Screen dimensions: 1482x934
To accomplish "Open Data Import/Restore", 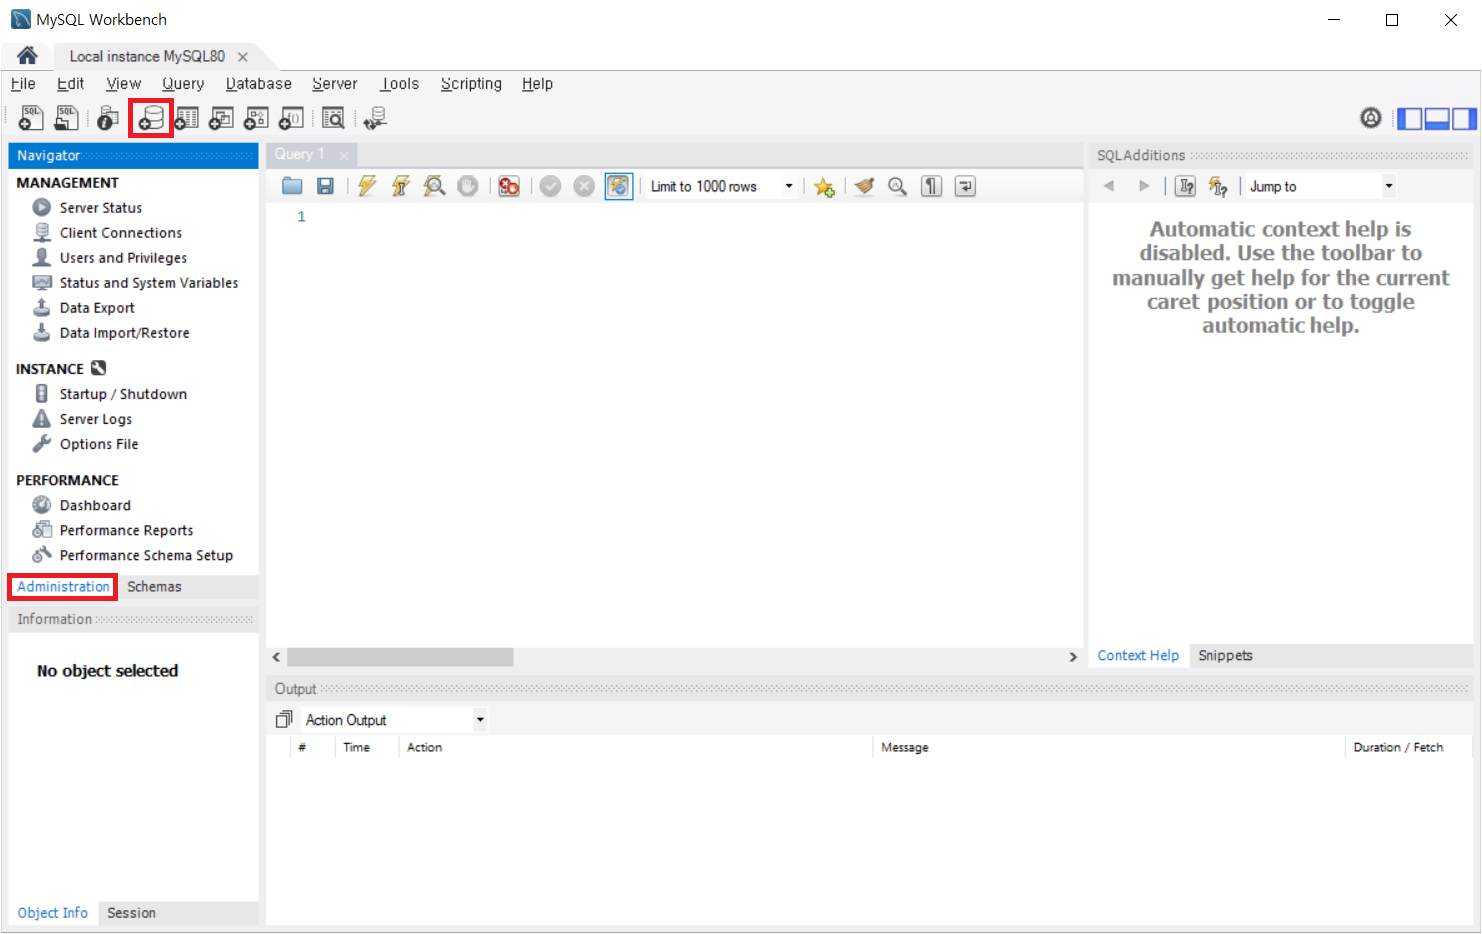I will click(124, 333).
